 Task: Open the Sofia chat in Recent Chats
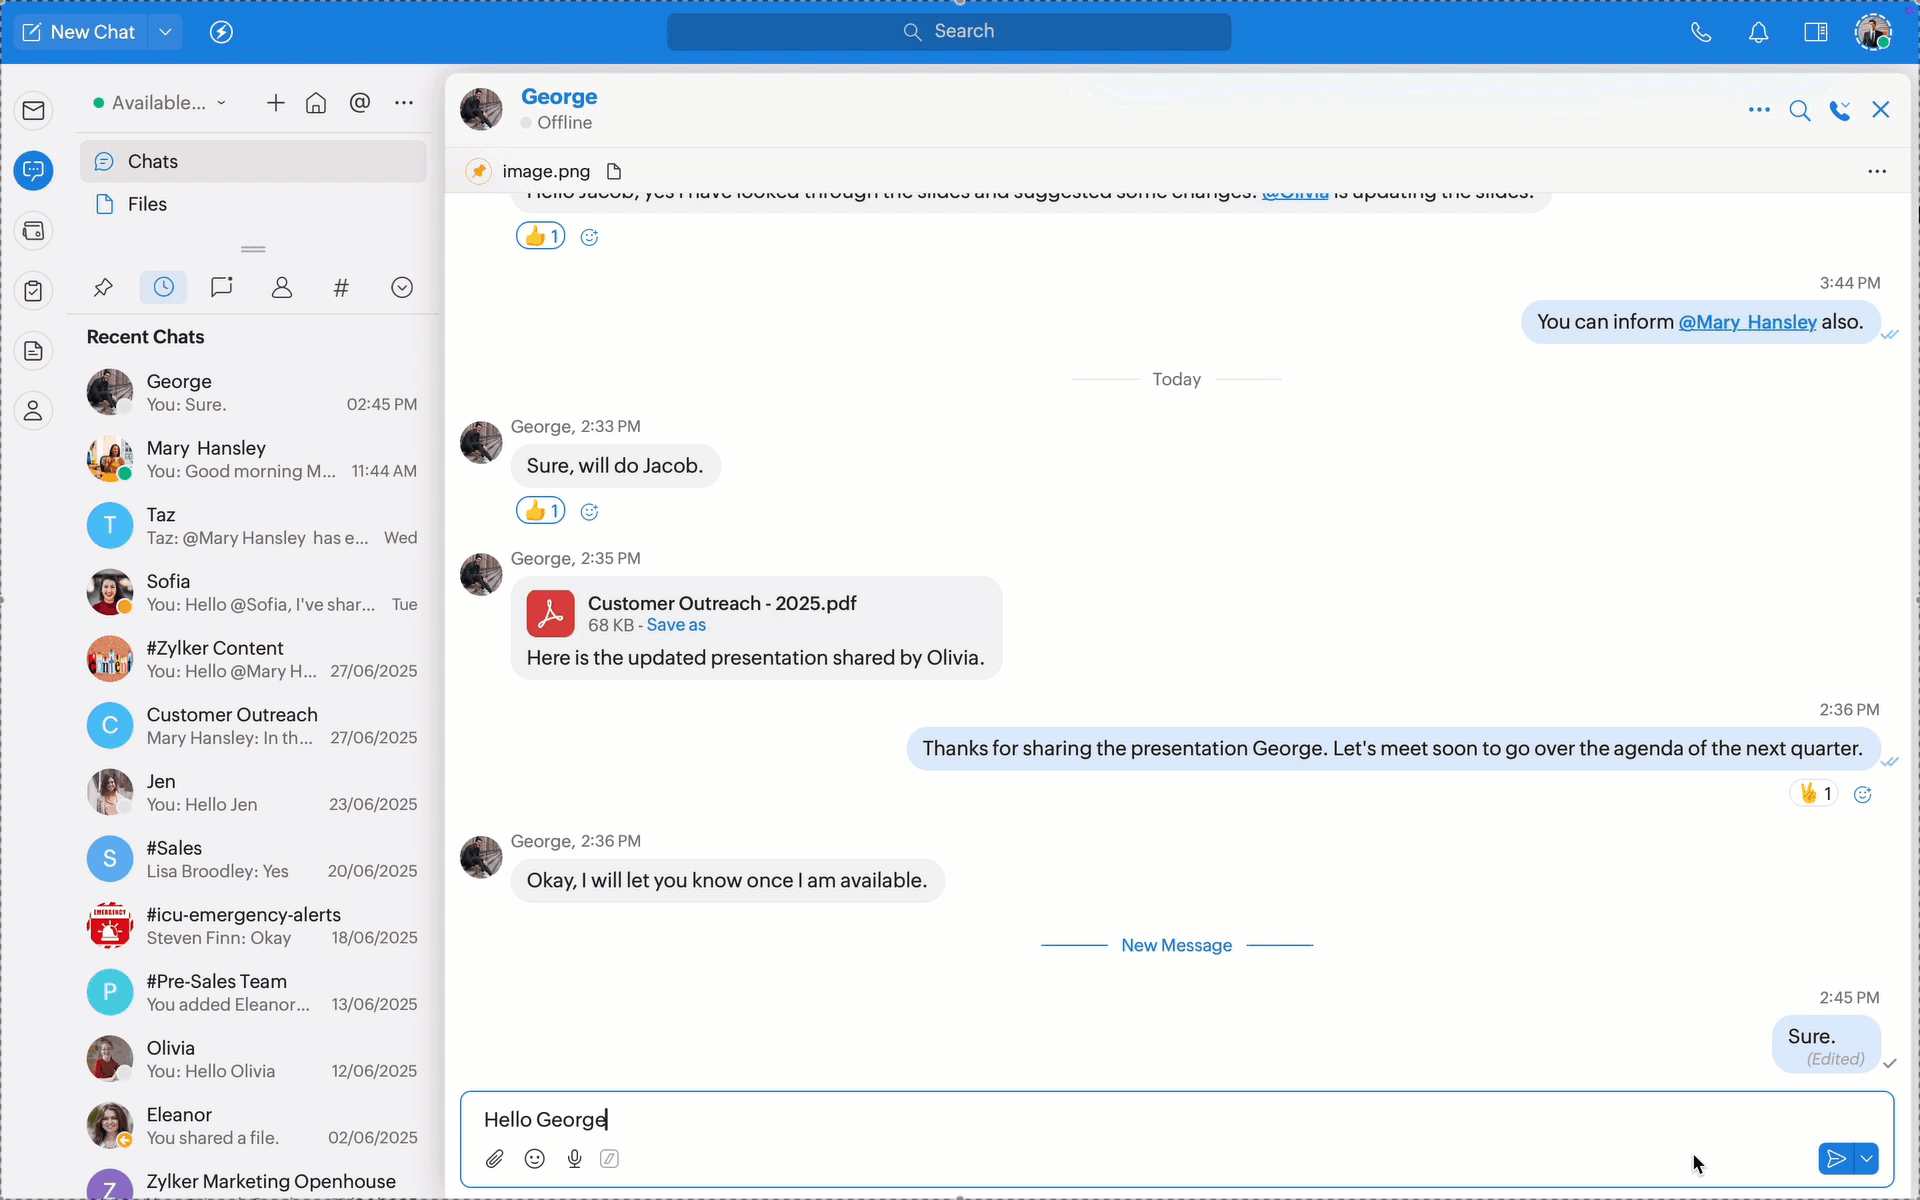point(252,592)
